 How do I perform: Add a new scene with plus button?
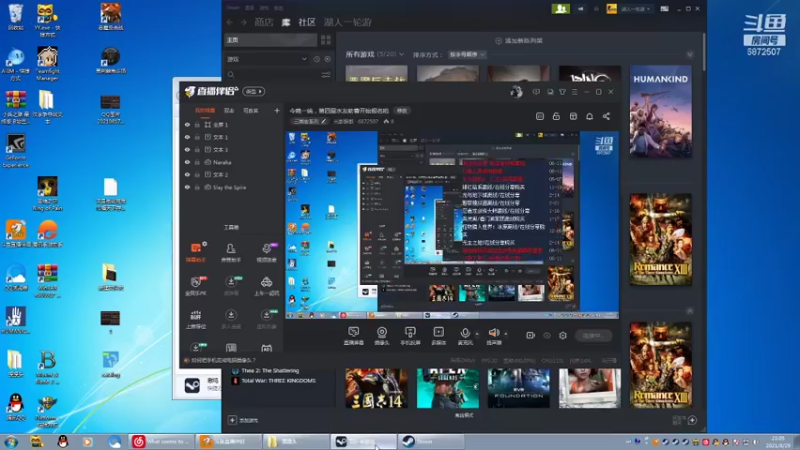[x=277, y=110]
